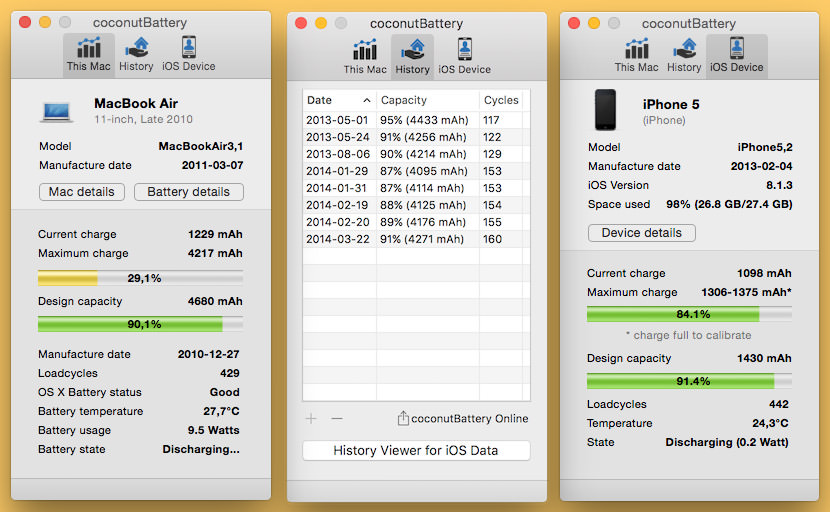This screenshot has width=830, height=512.
Task: Click iOS Version value 8.1.3
Action: click(x=779, y=185)
